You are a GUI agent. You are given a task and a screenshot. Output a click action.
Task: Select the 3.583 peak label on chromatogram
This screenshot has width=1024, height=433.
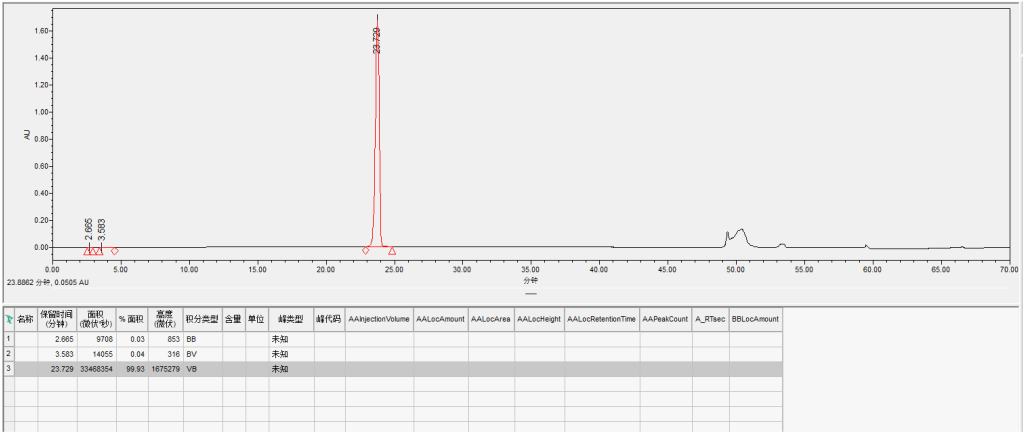(x=101, y=228)
